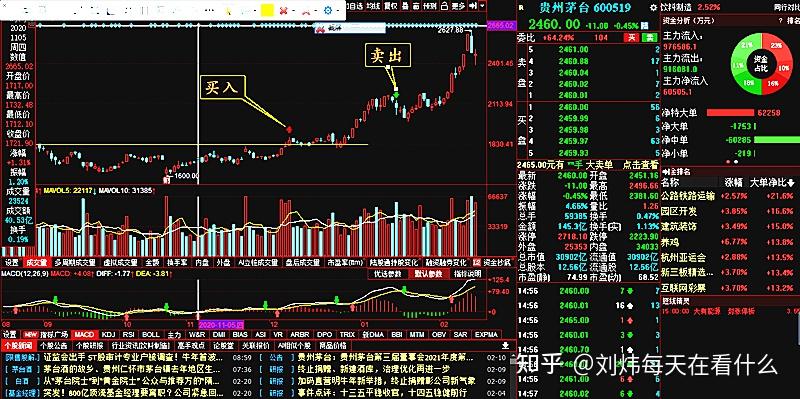The image size is (800, 399).
Task: Click the 优选参数 button
Action: click(x=387, y=274)
